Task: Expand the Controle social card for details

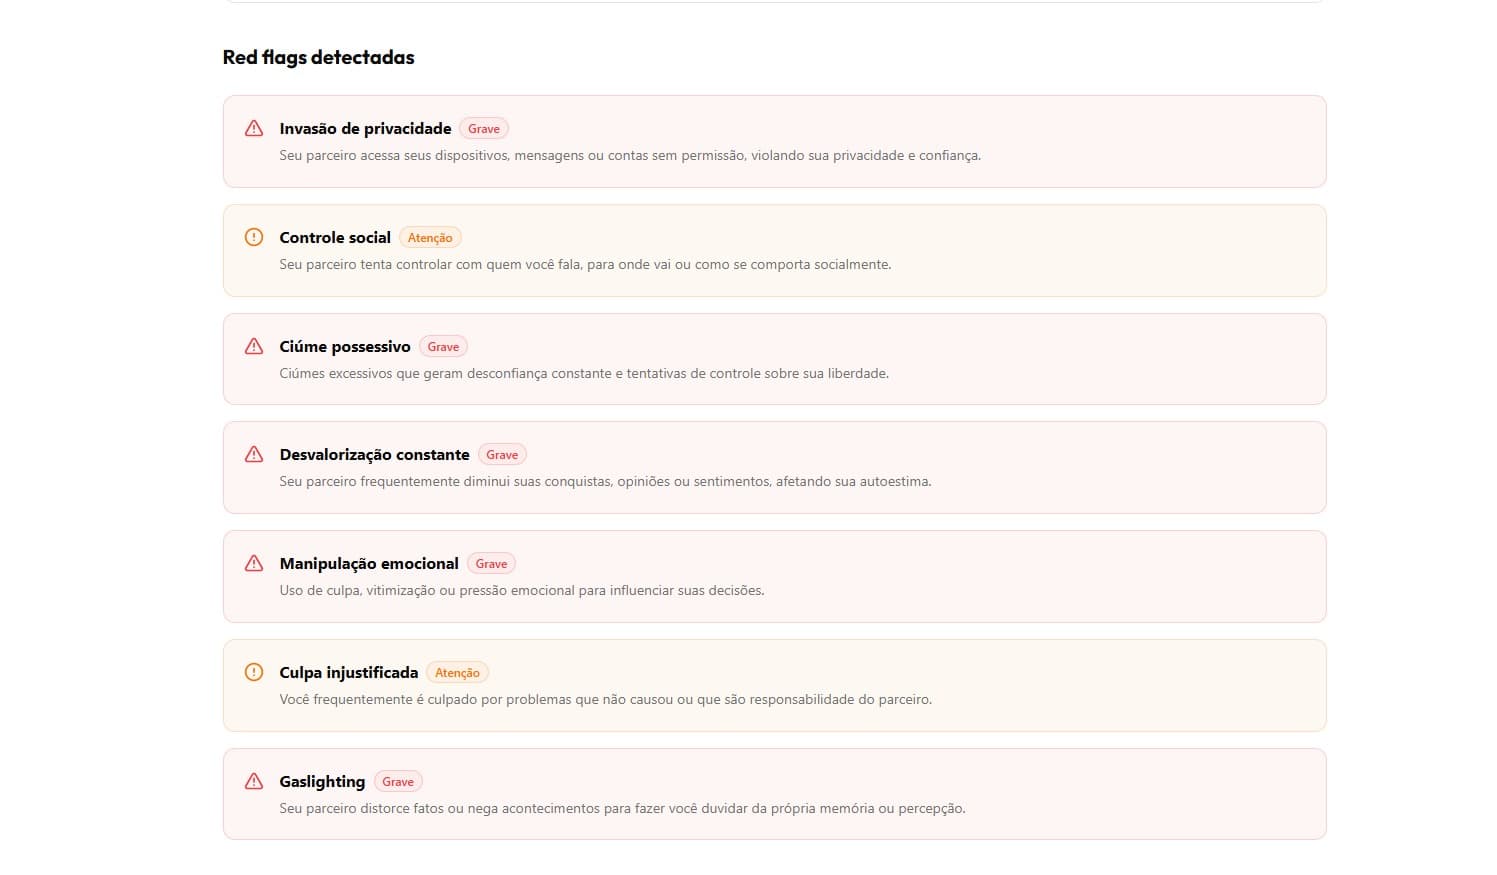Action: pyautogui.click(x=775, y=250)
